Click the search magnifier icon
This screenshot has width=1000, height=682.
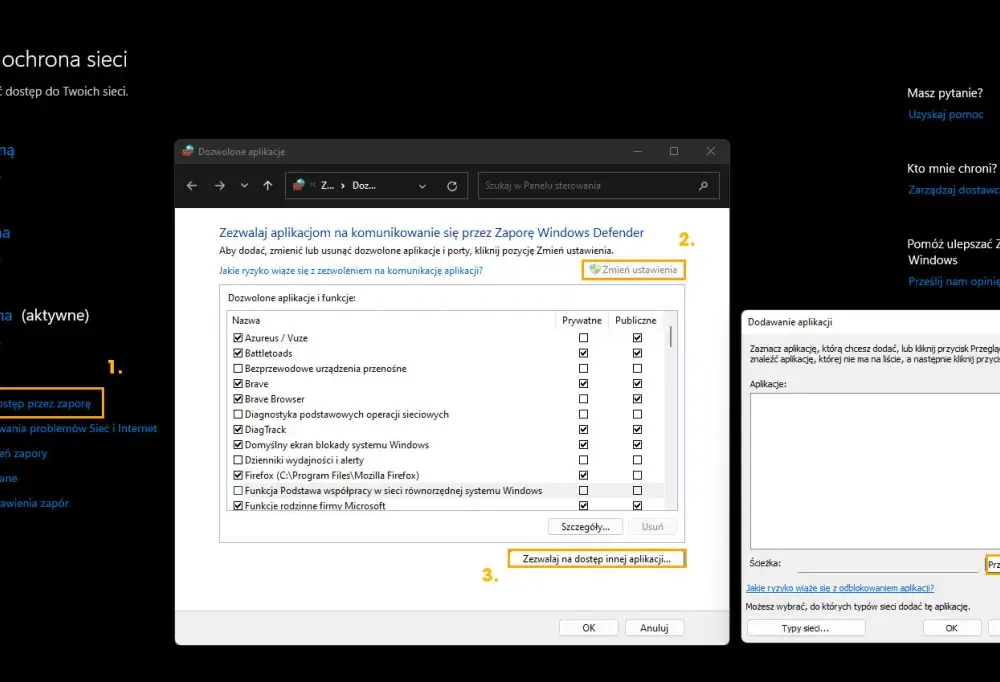703,186
